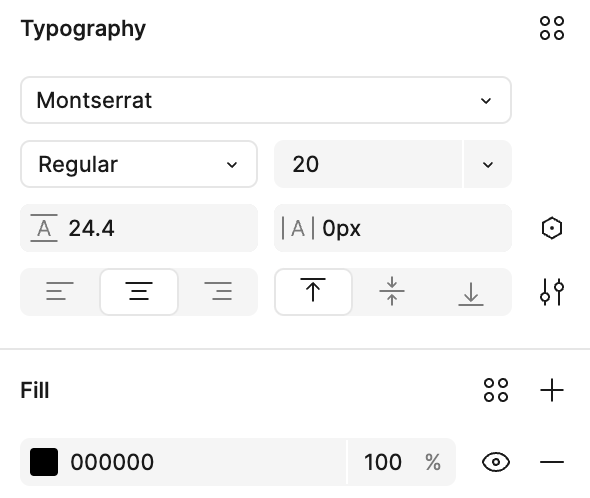Align text left
This screenshot has width=590, height=498.
pyautogui.click(x=60, y=292)
